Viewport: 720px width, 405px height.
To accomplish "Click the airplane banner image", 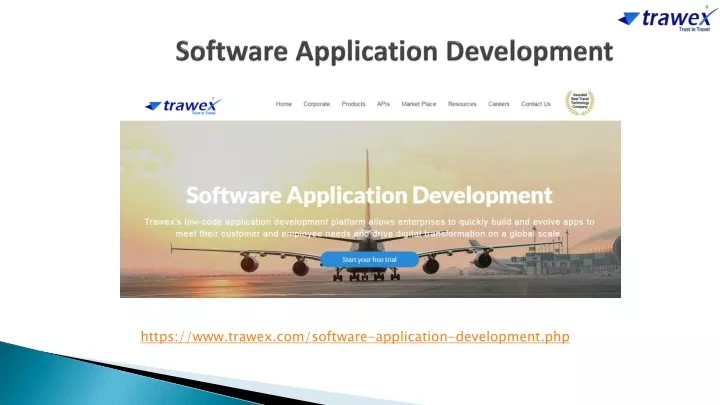I will point(370,209).
